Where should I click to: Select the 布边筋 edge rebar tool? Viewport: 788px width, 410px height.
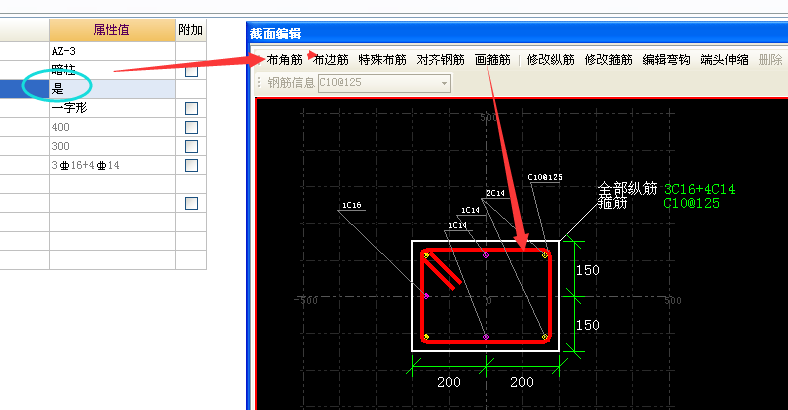tap(330, 60)
